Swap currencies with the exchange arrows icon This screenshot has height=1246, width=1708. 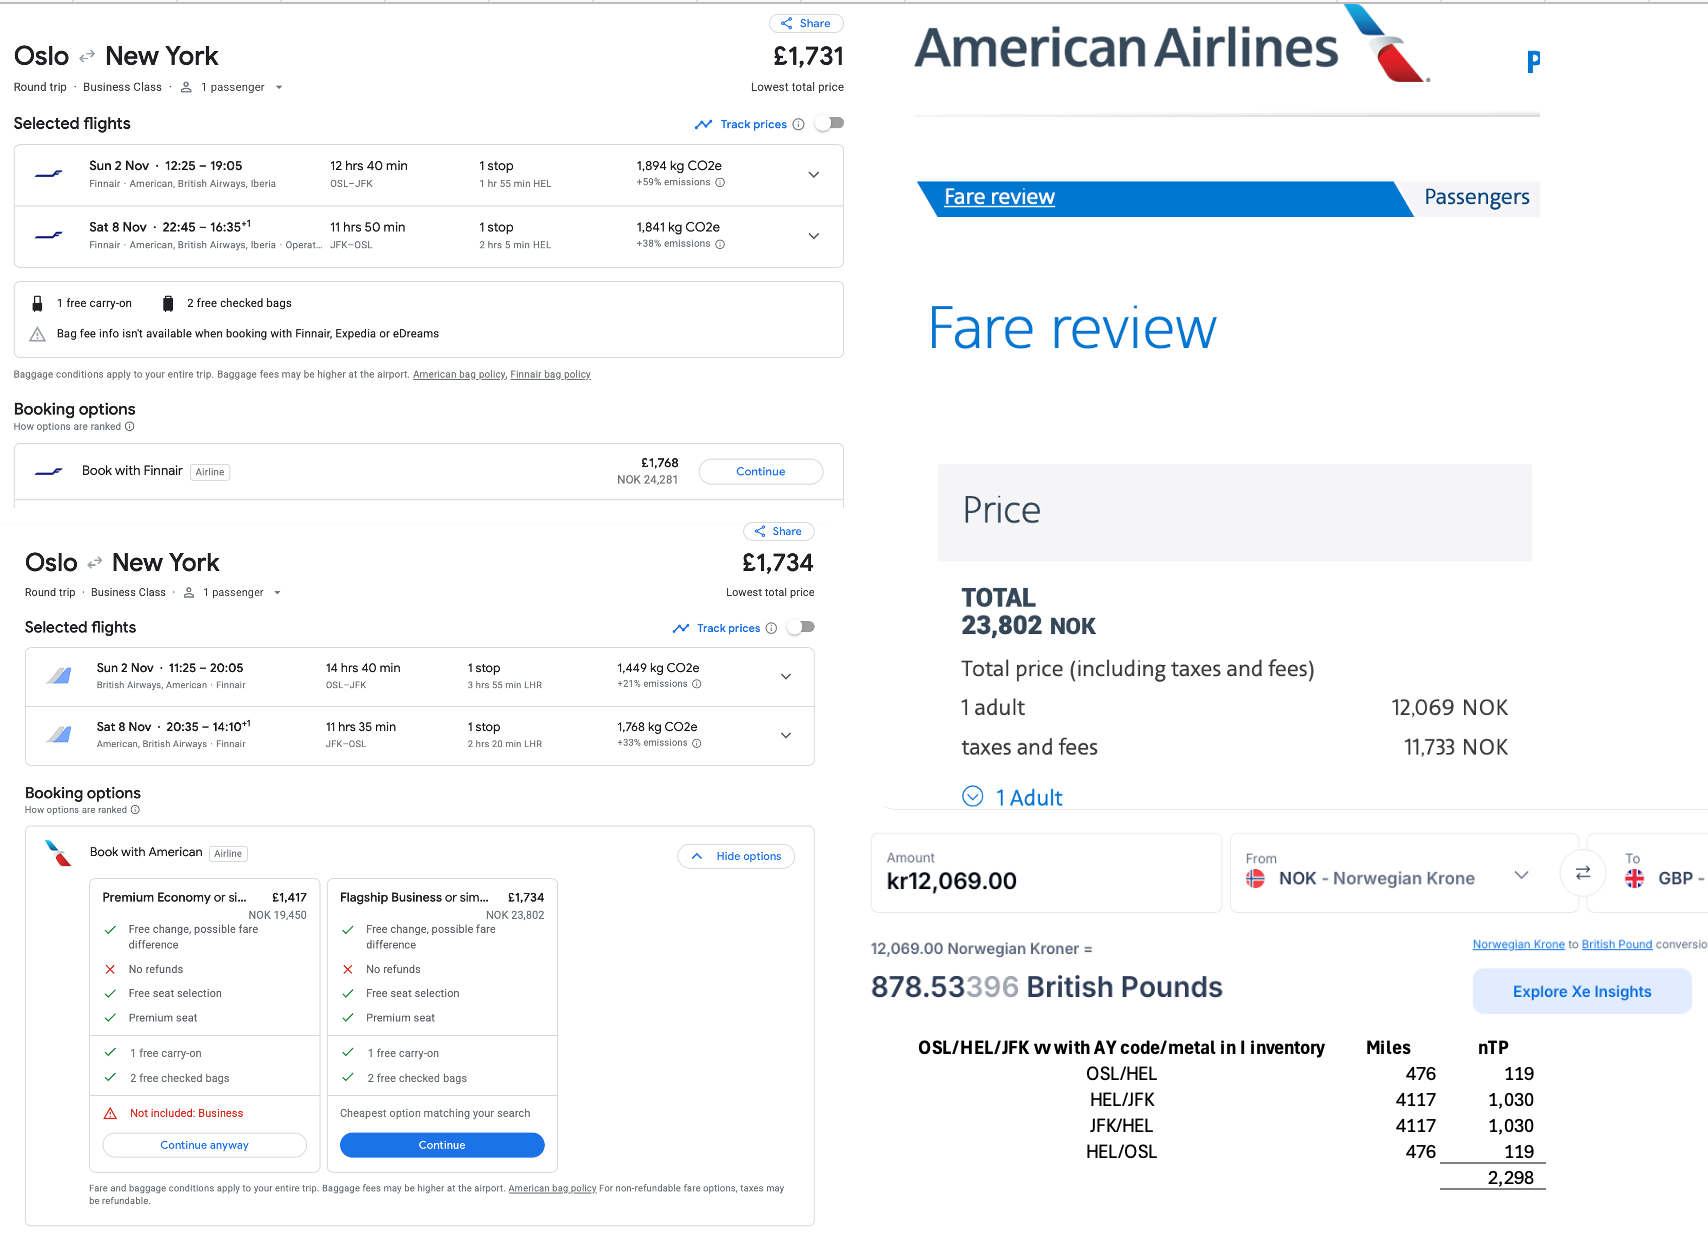tap(1583, 873)
